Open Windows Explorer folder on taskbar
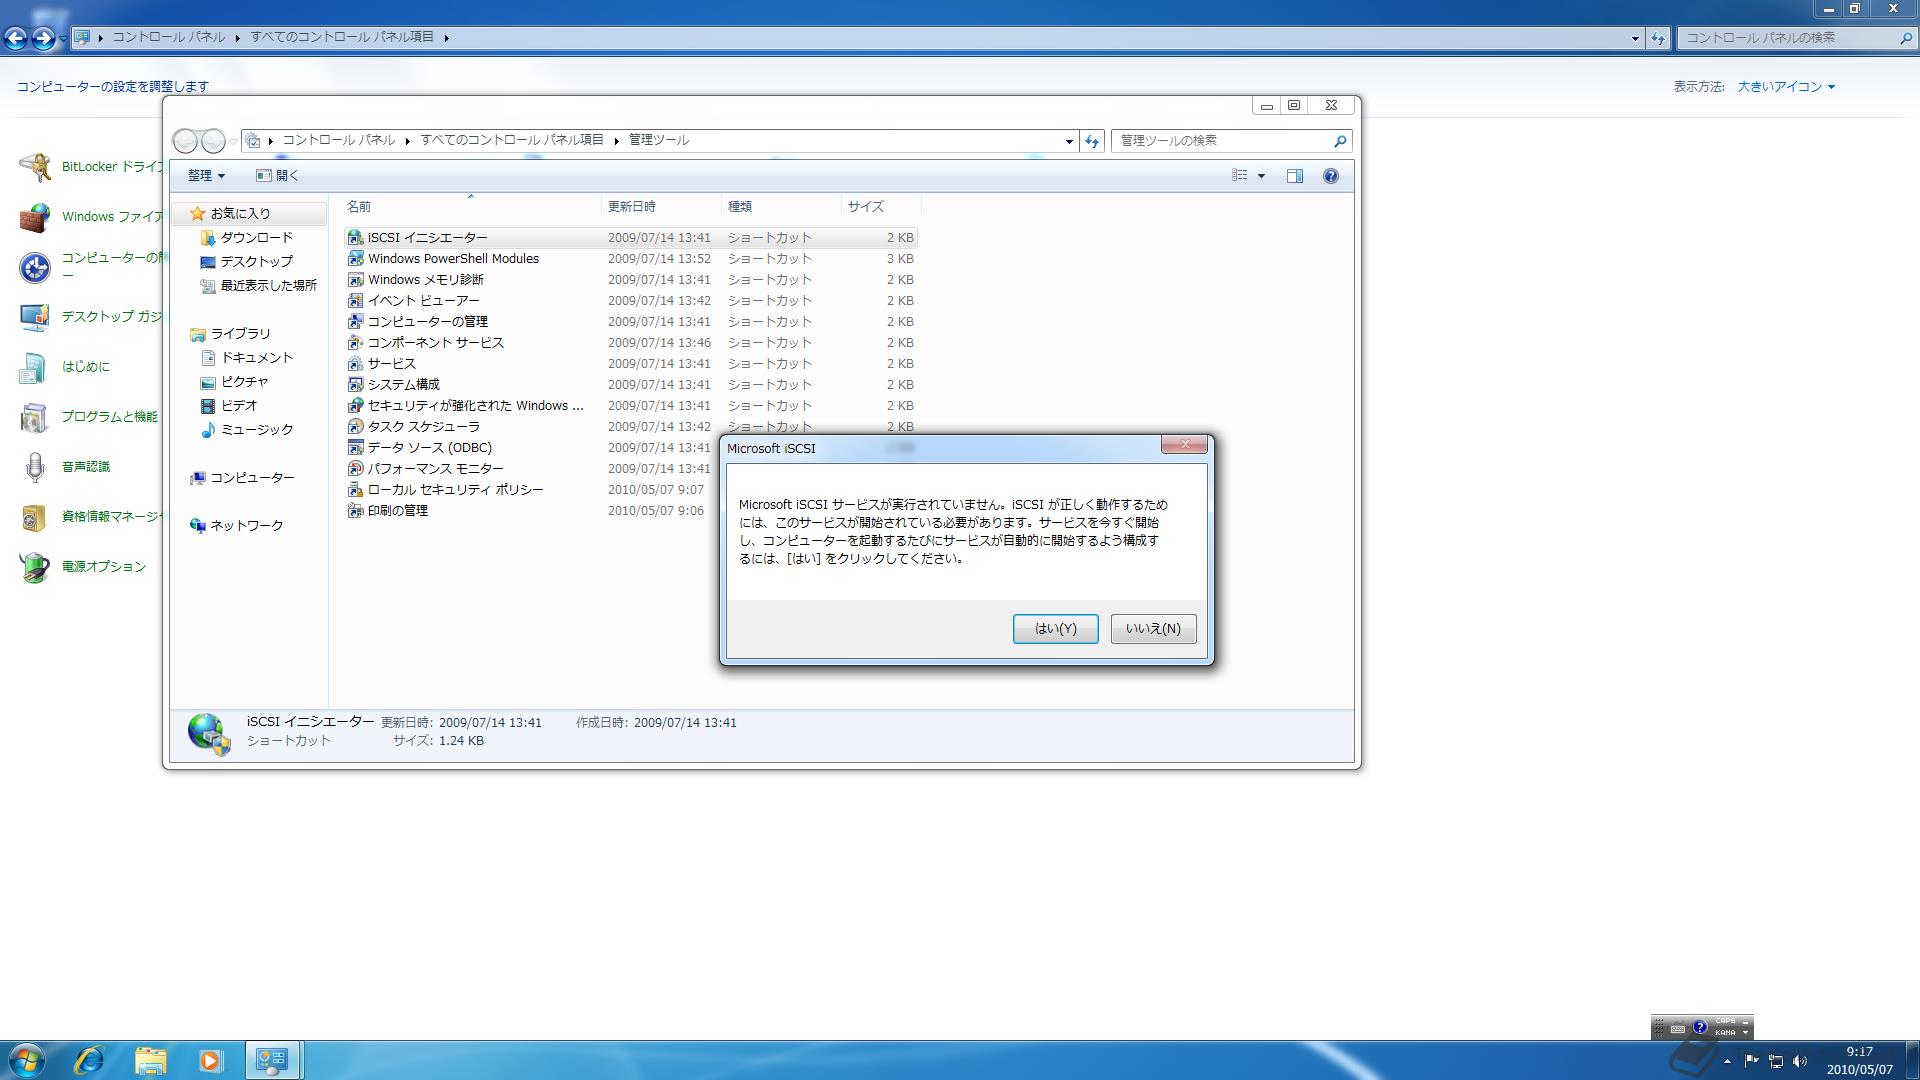Image resolution: width=1920 pixels, height=1080 pixels. tap(150, 1060)
